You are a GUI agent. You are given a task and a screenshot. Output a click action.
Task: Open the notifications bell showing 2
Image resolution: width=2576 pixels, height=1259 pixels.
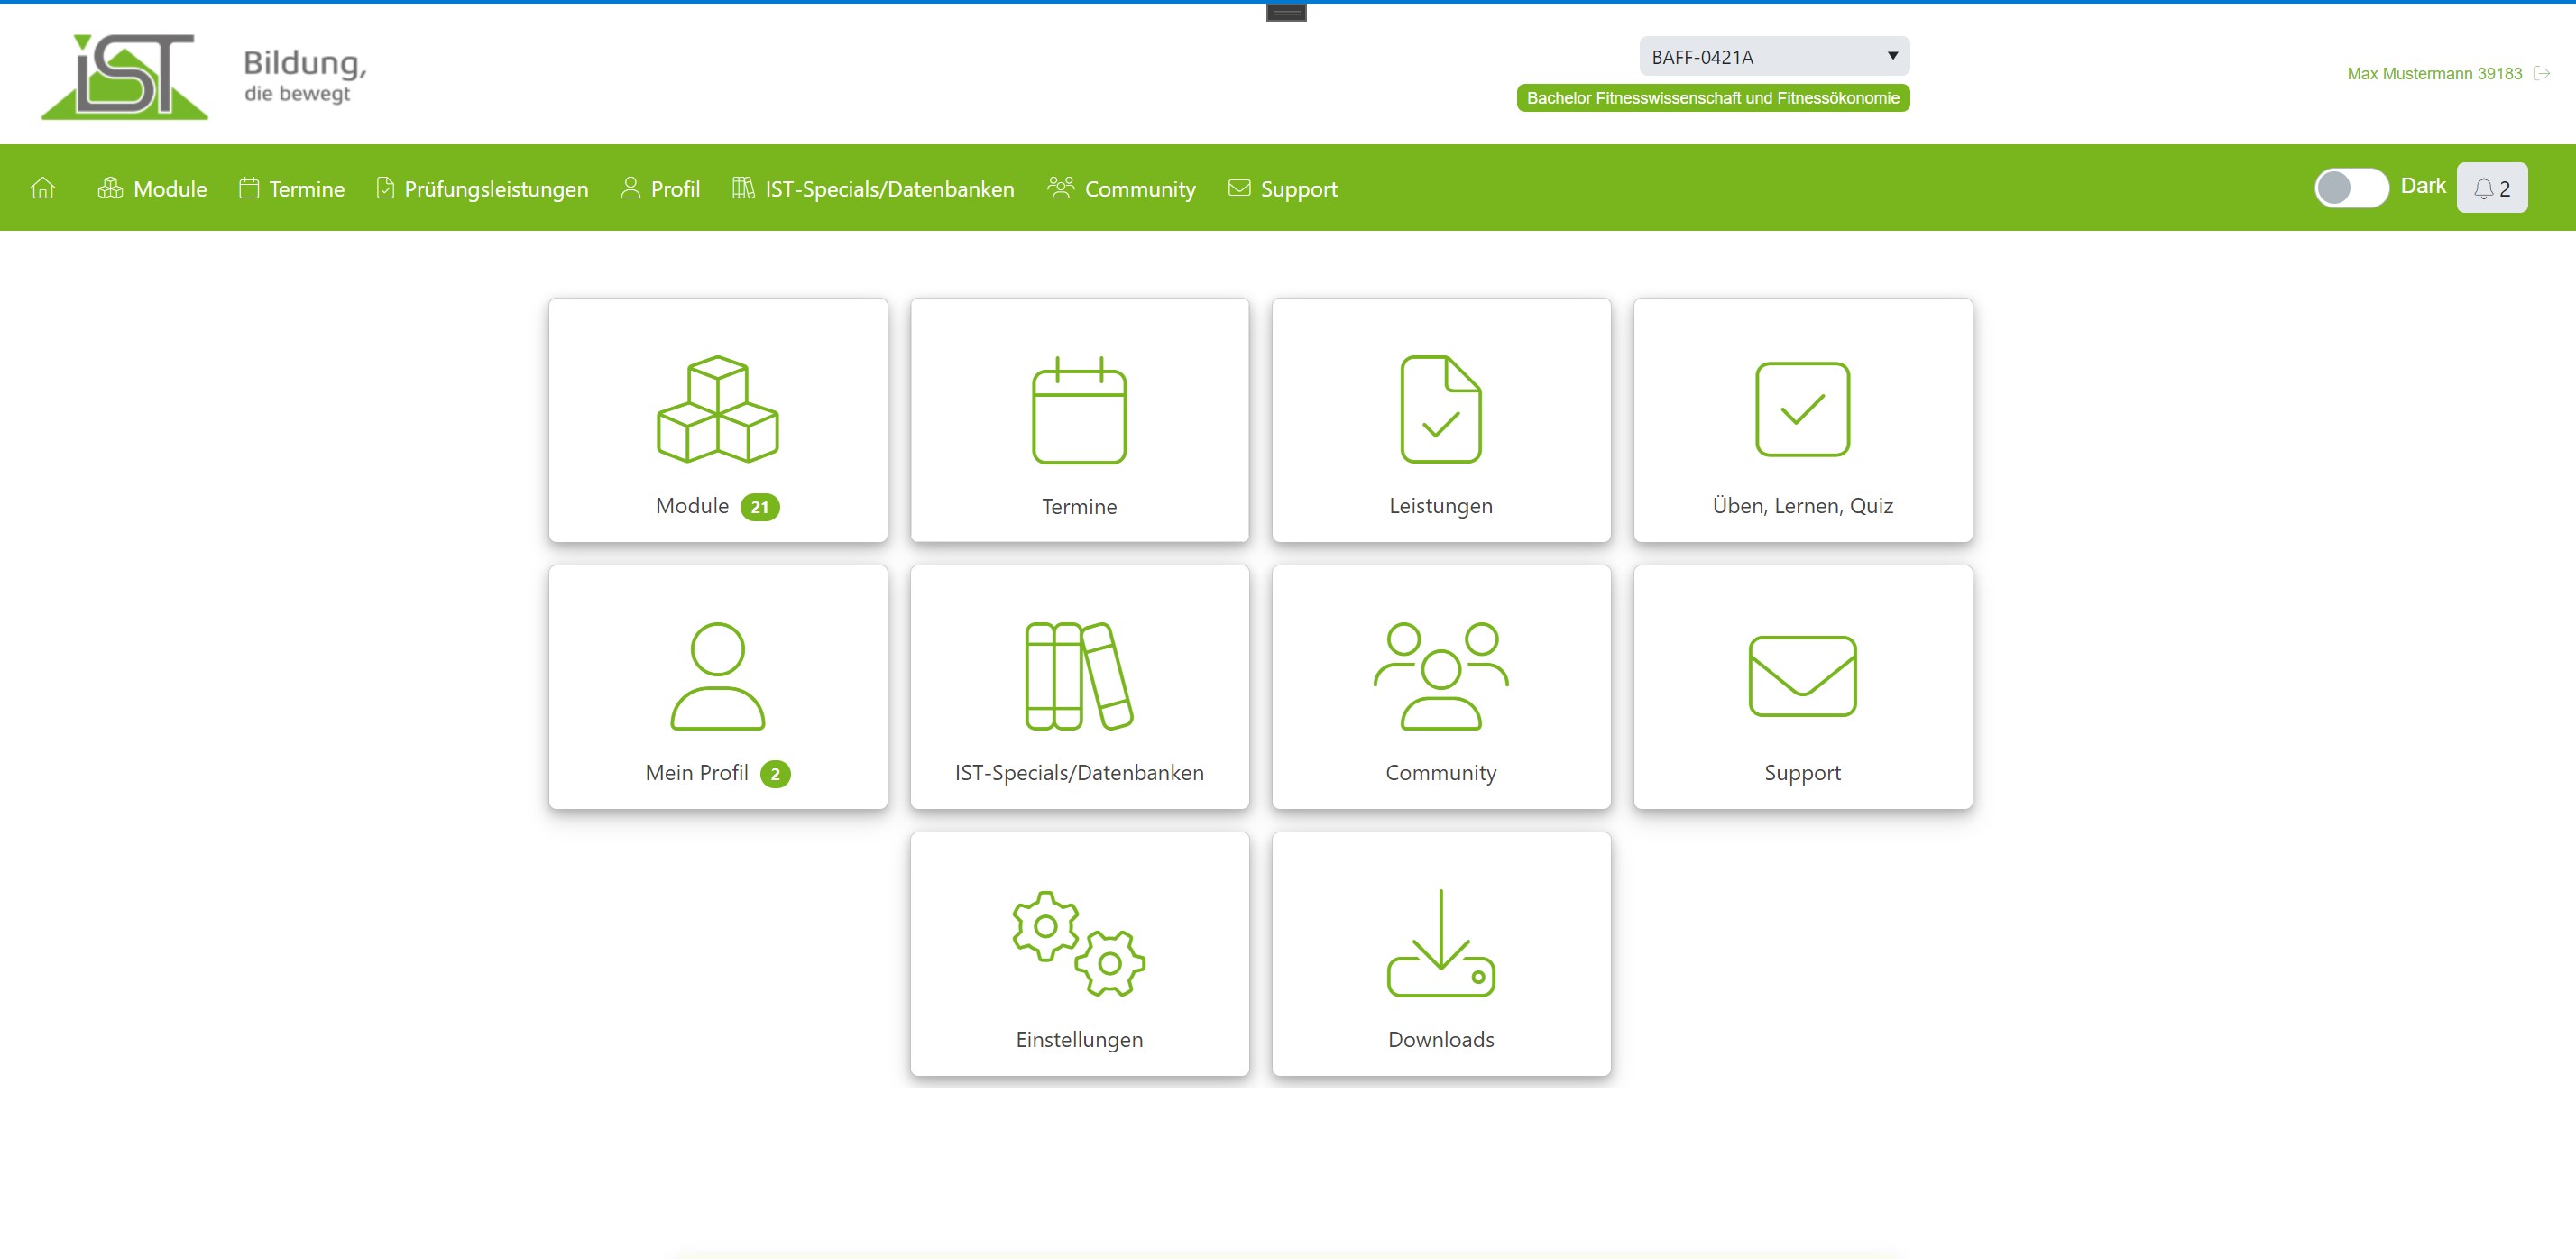[x=2491, y=188]
